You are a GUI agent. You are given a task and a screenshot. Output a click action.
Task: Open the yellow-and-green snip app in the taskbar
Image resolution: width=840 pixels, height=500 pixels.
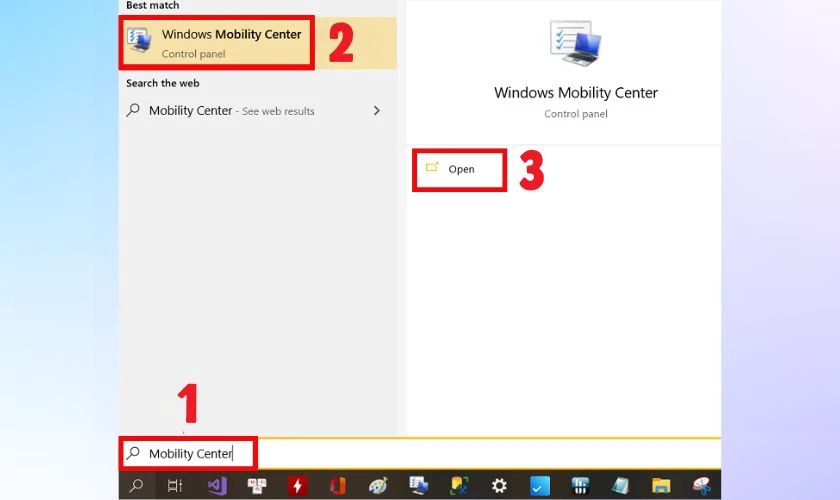pyautogui.click(x=459, y=486)
